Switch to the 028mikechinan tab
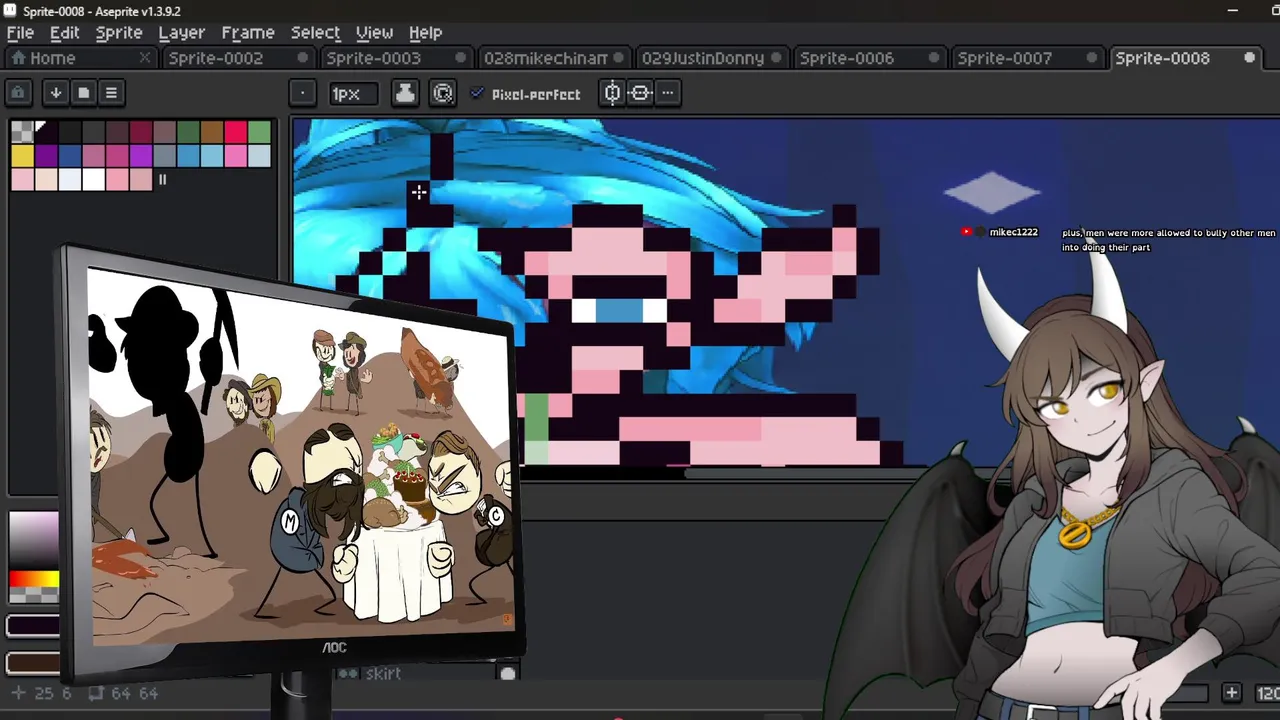The image size is (1280, 720). coord(553,58)
